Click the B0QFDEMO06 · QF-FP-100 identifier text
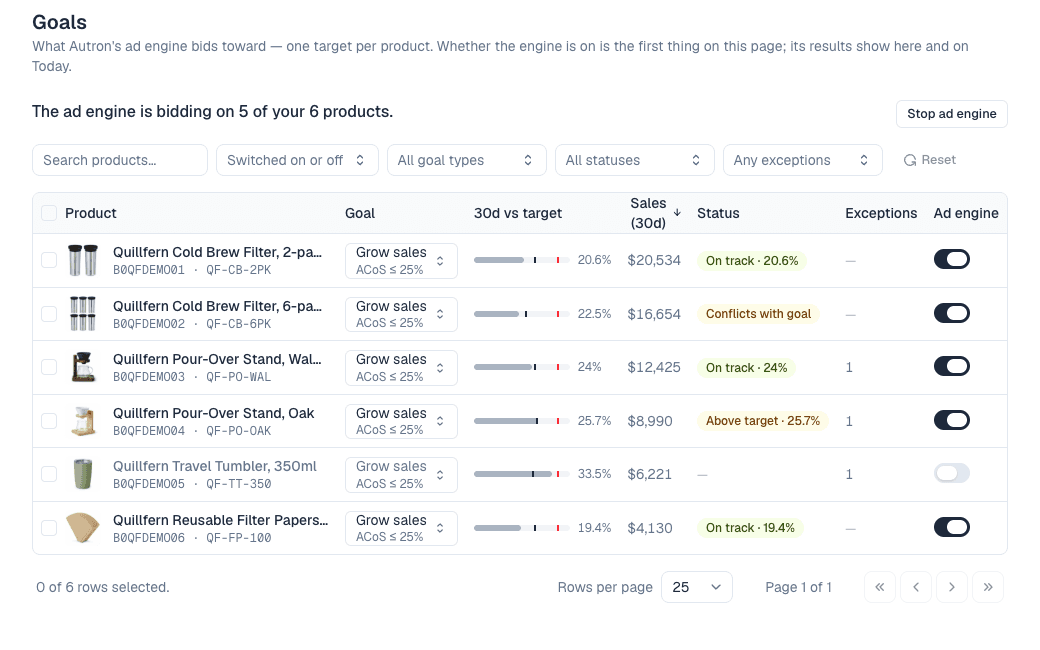Image resolution: width=1040 pixels, height=650 pixels. (x=192, y=538)
